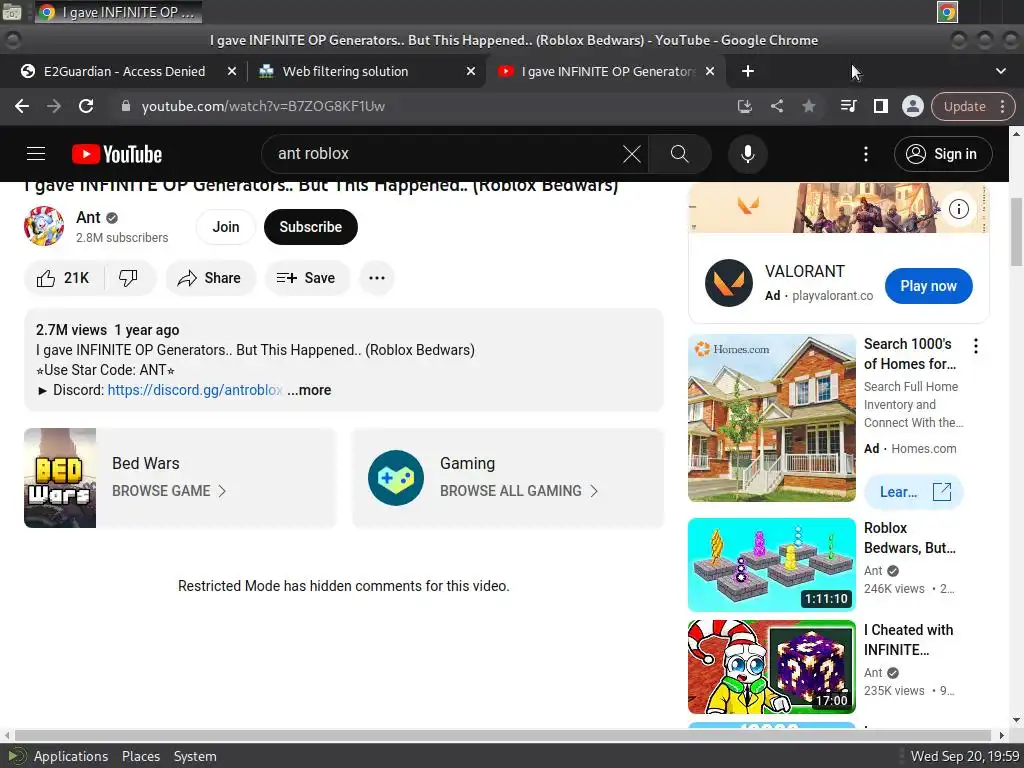The image size is (1024, 768).
Task: View site information lock icon
Action: tap(126, 106)
